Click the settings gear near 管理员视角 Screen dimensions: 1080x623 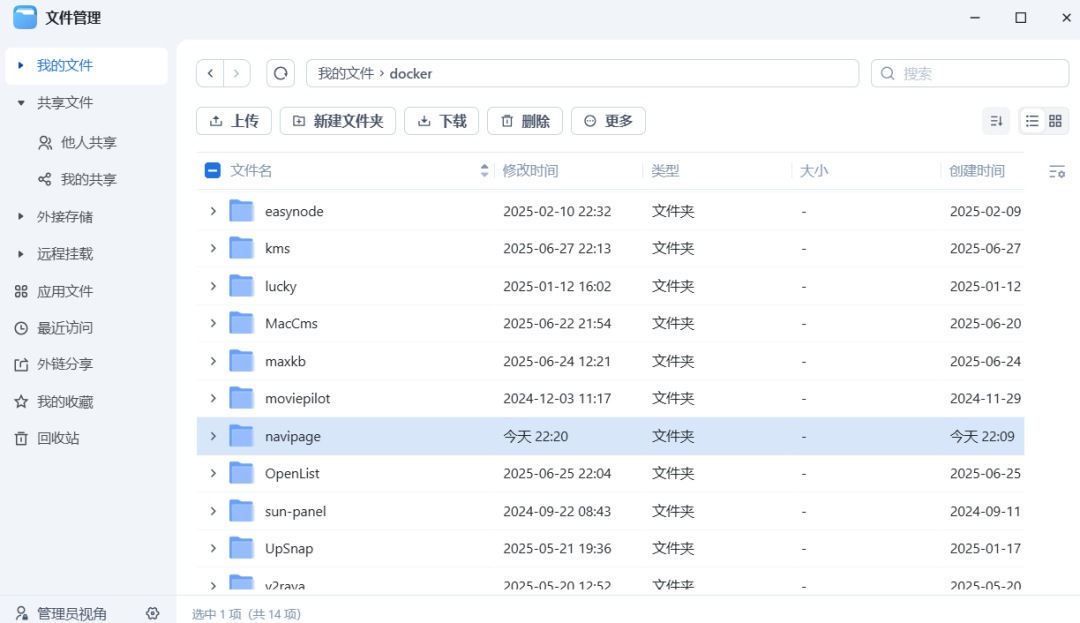coord(153,613)
